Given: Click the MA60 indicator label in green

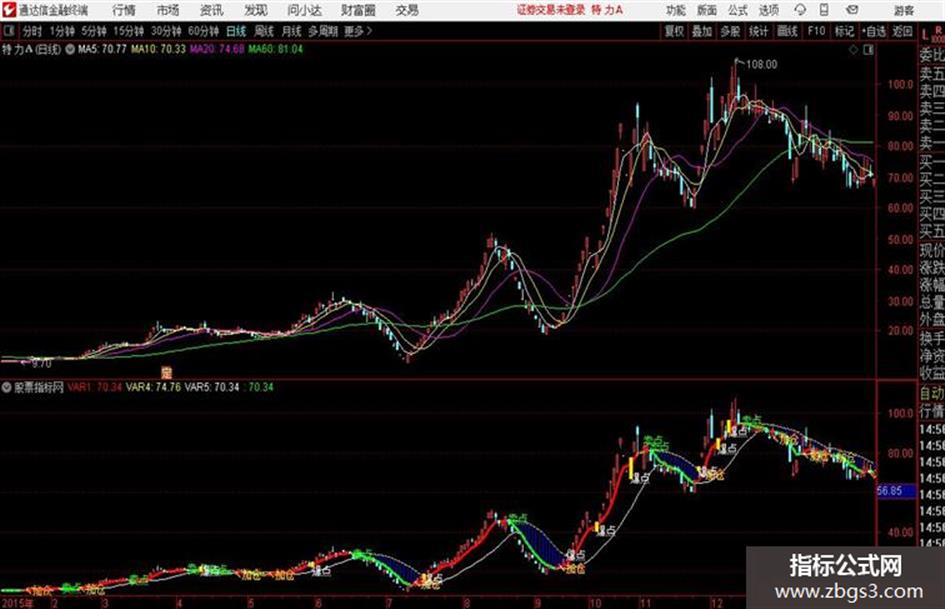Looking at the screenshot, I should tap(276, 49).
